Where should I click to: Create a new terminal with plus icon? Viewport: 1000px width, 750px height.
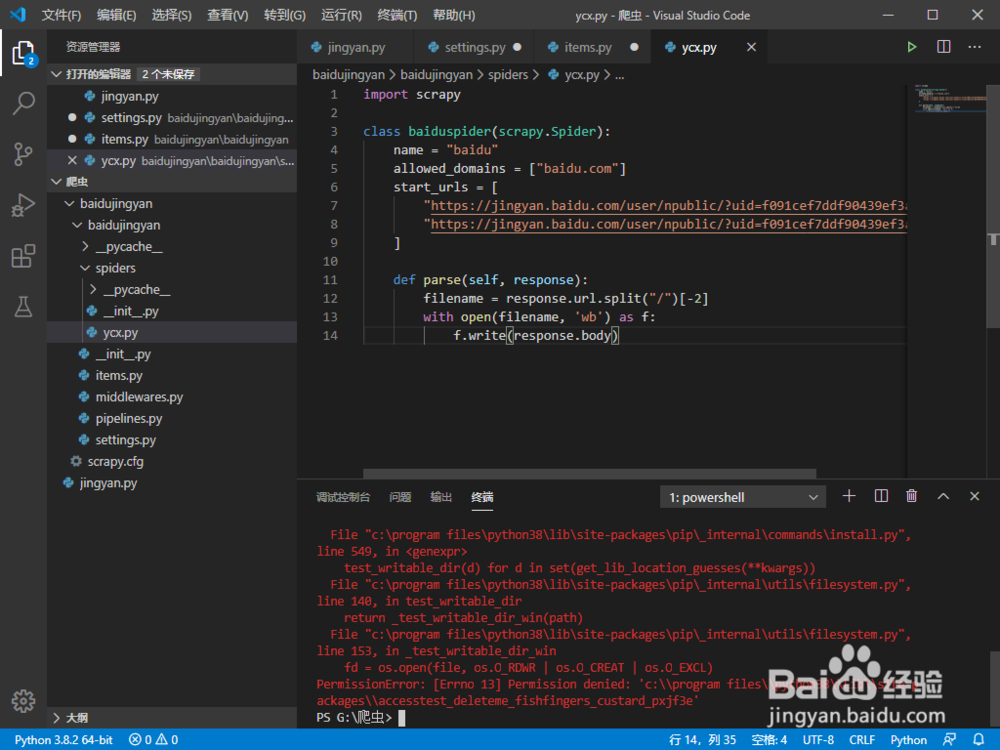tap(849, 496)
